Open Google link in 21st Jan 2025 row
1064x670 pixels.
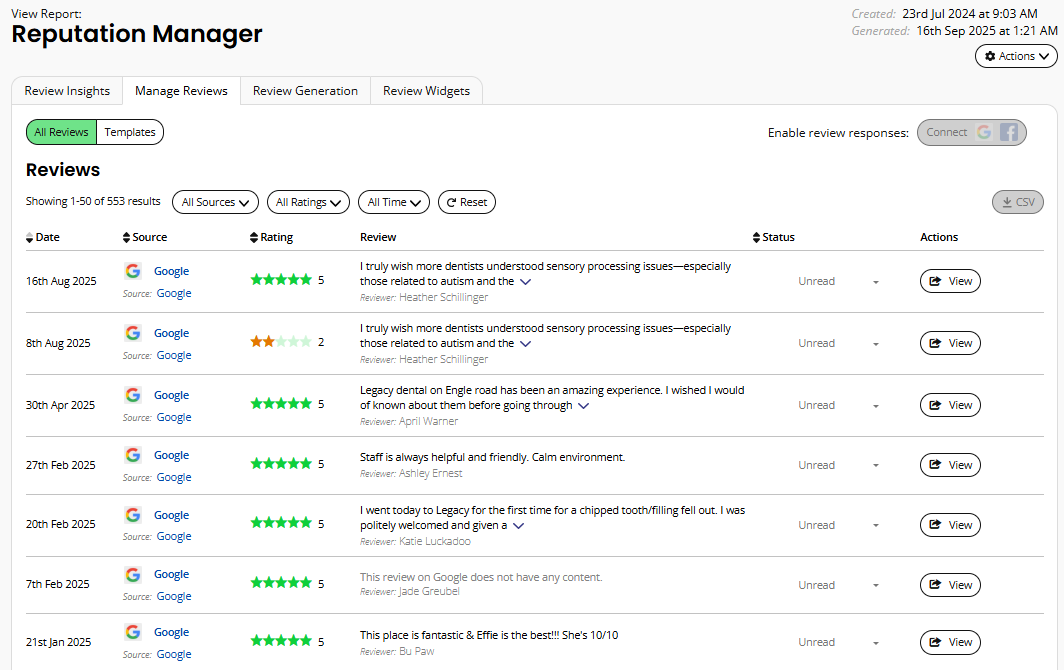(x=171, y=632)
